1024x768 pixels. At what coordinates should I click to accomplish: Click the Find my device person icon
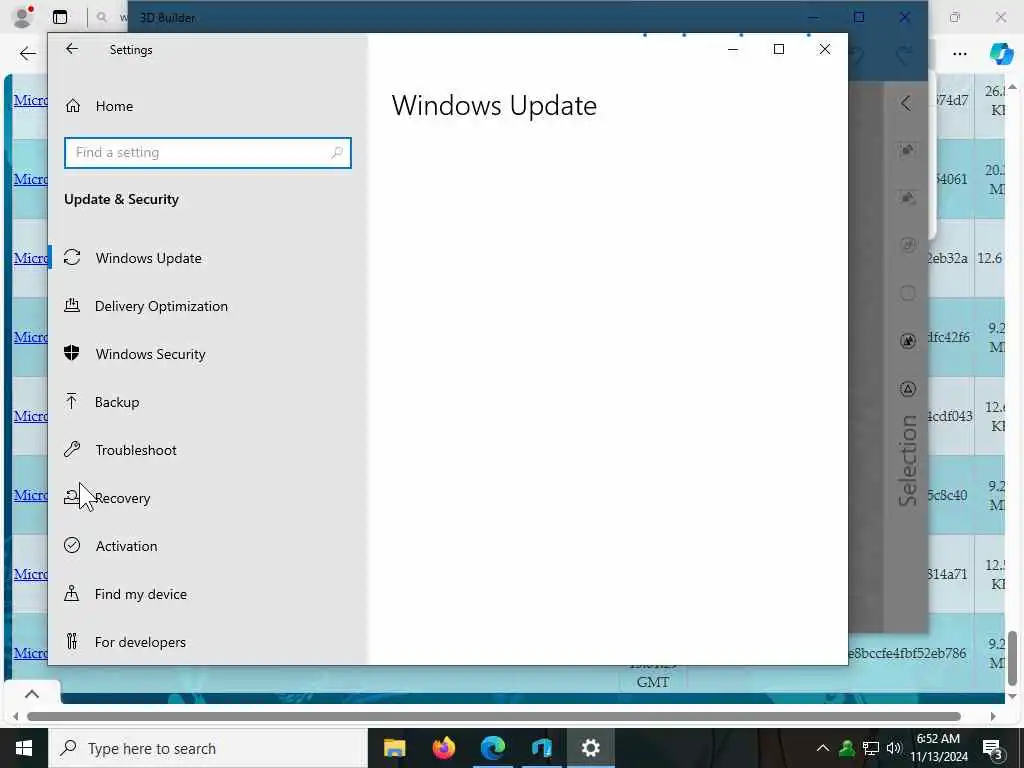click(72, 593)
